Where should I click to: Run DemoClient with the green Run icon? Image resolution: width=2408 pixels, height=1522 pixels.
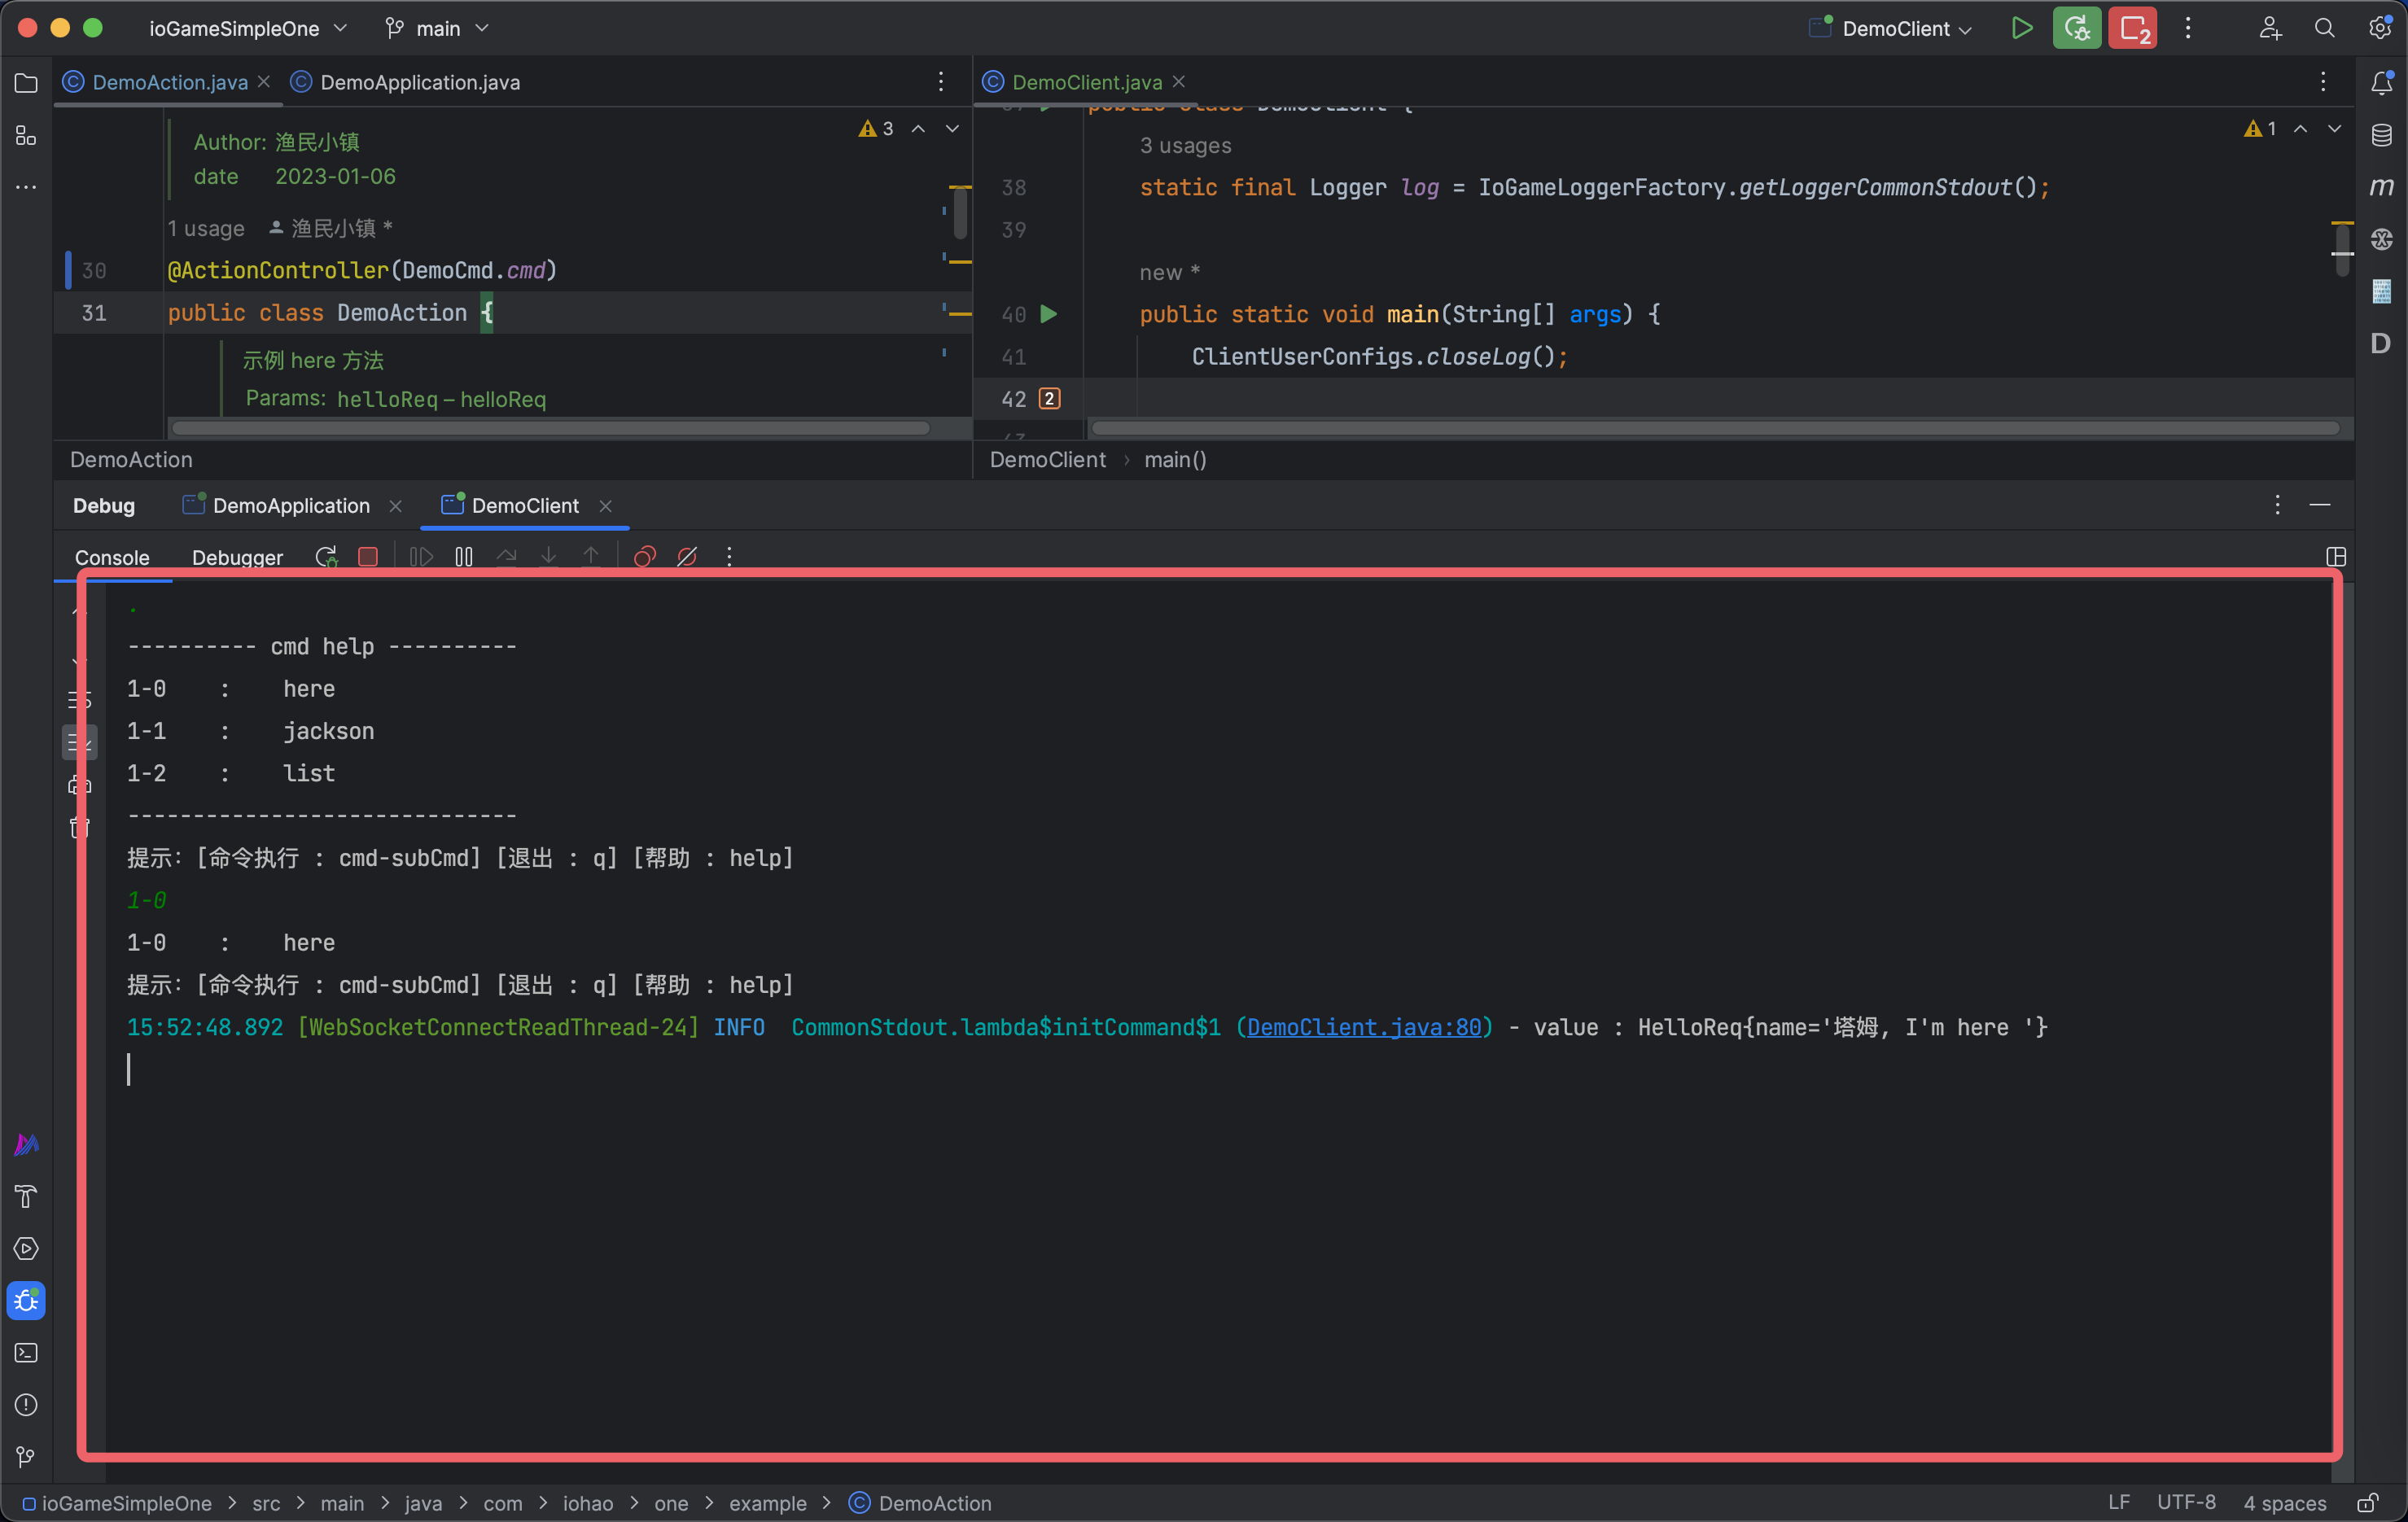[x=2021, y=28]
